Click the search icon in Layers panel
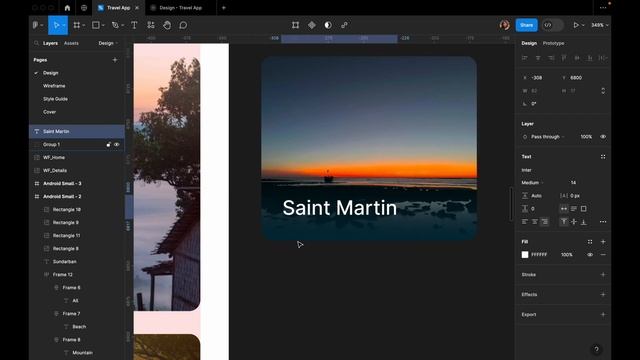This screenshot has width=640, height=360. (36, 43)
